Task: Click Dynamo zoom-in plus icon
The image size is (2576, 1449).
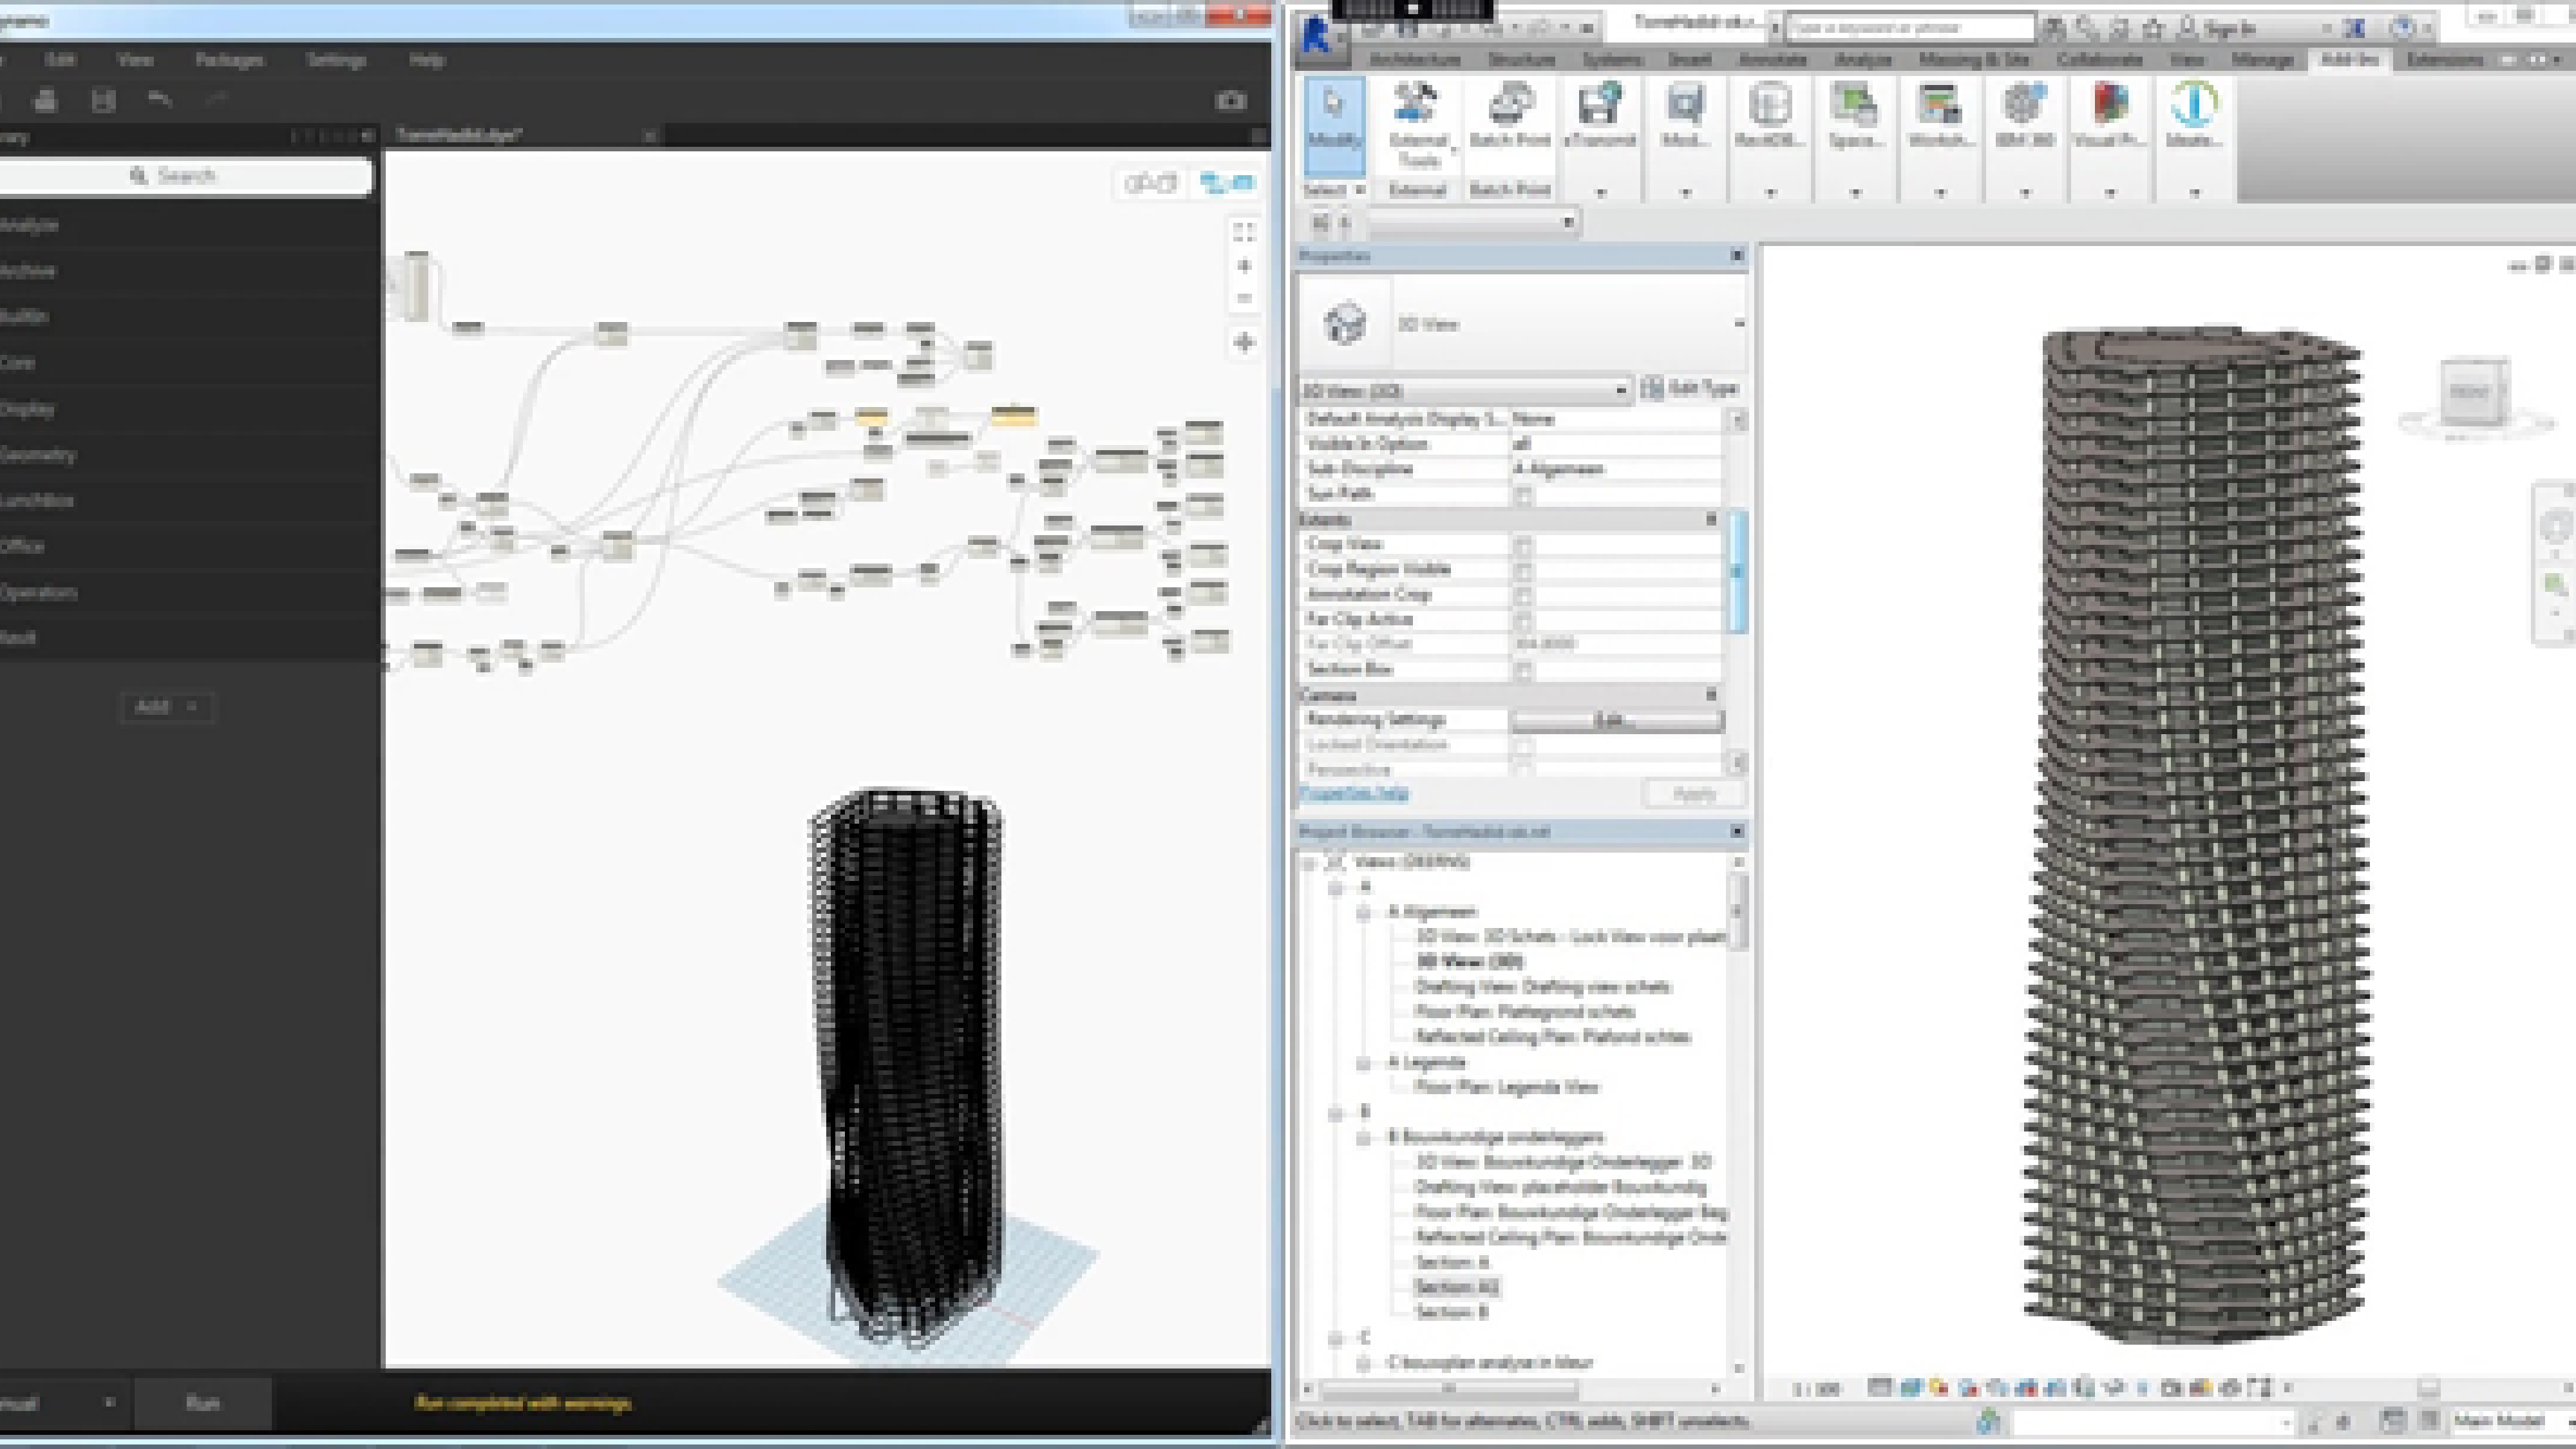Action: point(1244,266)
